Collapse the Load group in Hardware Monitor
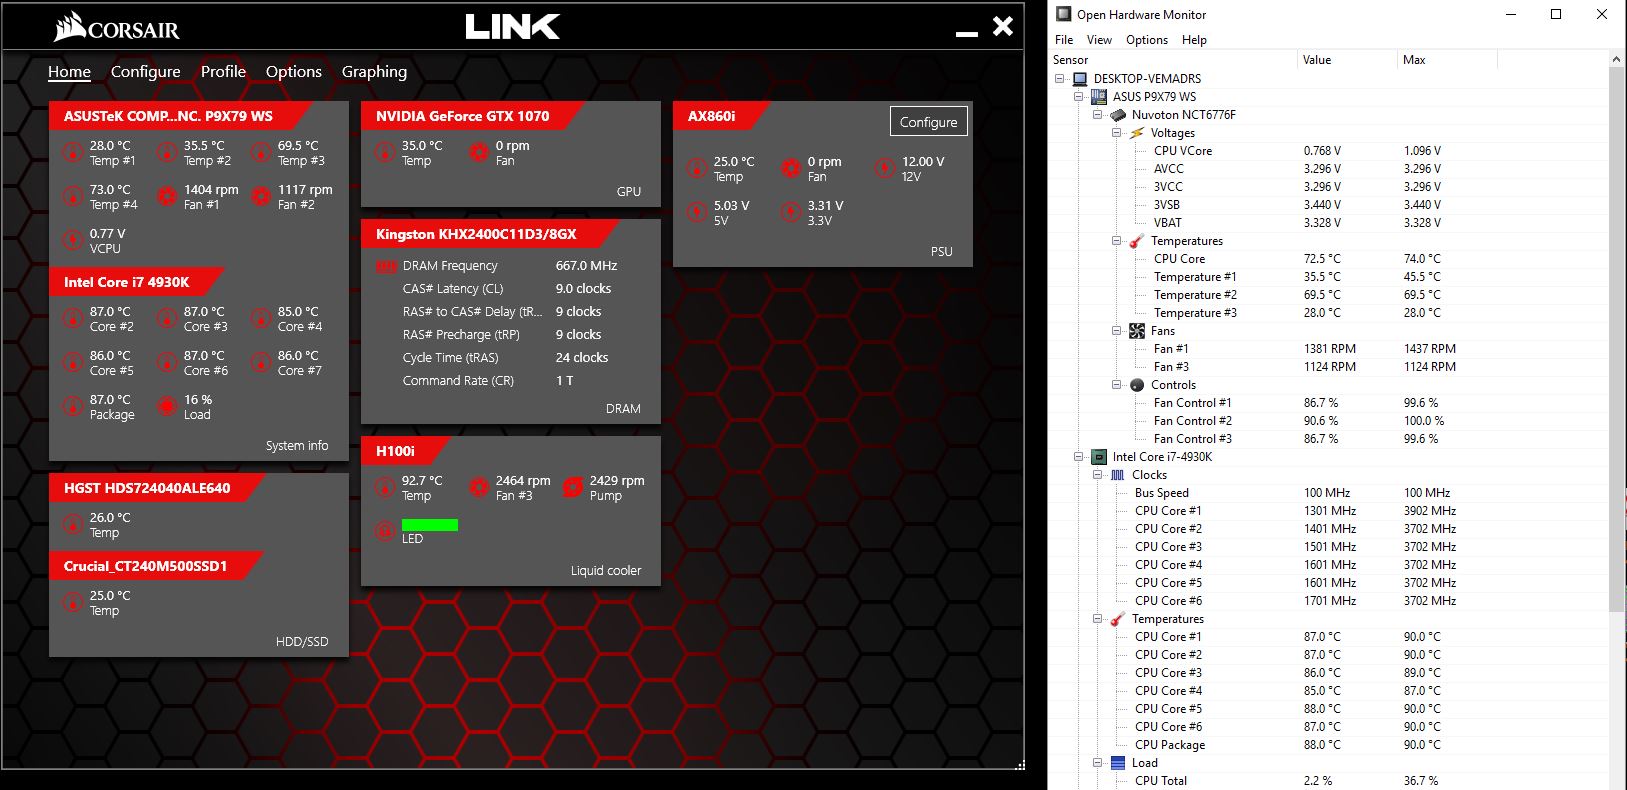This screenshot has width=1627, height=790. (1098, 762)
